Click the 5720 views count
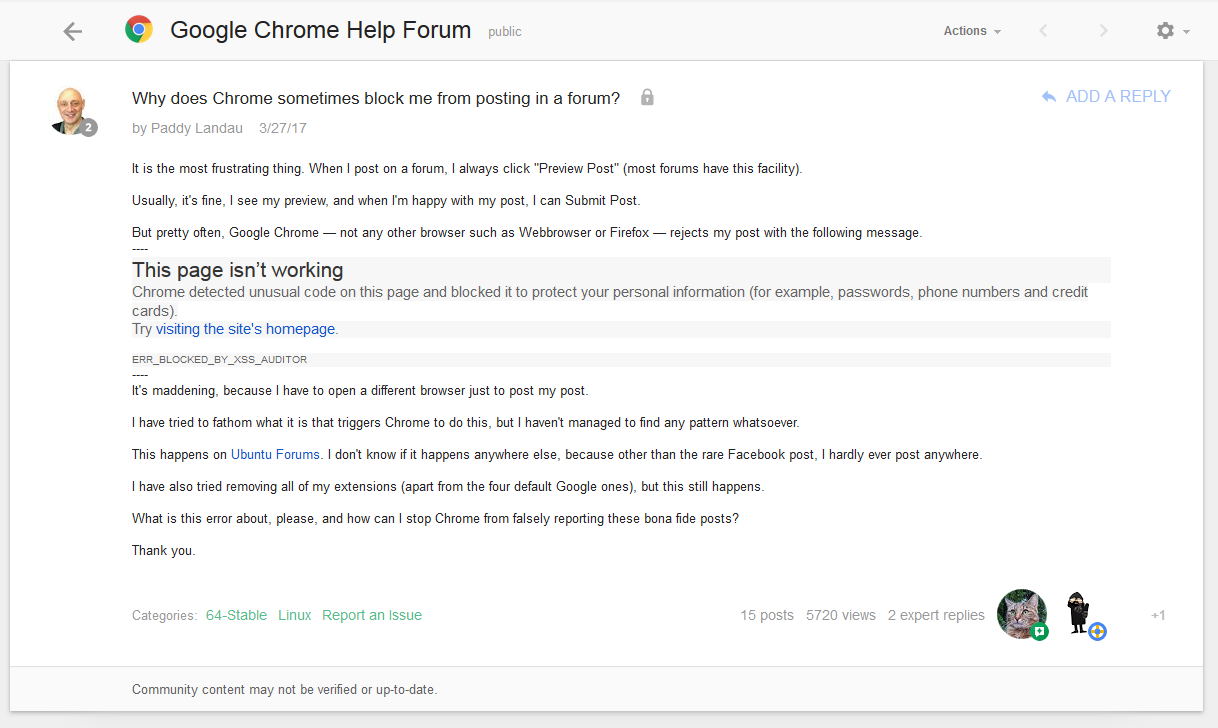 tap(841, 615)
